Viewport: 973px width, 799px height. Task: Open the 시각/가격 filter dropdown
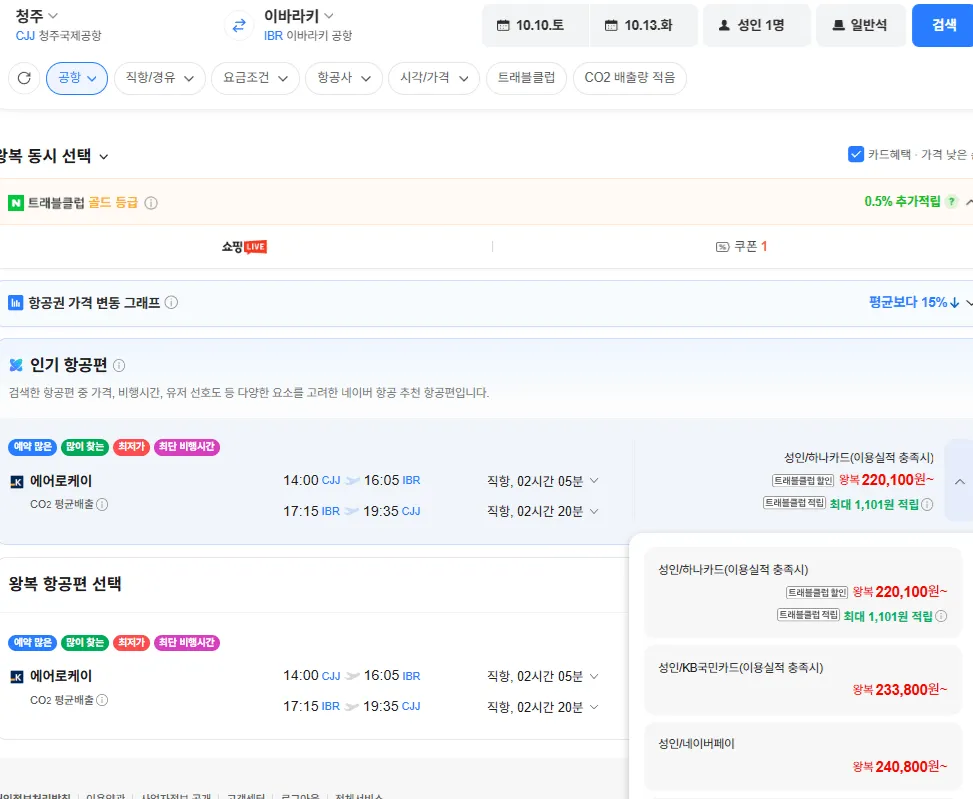pos(434,78)
